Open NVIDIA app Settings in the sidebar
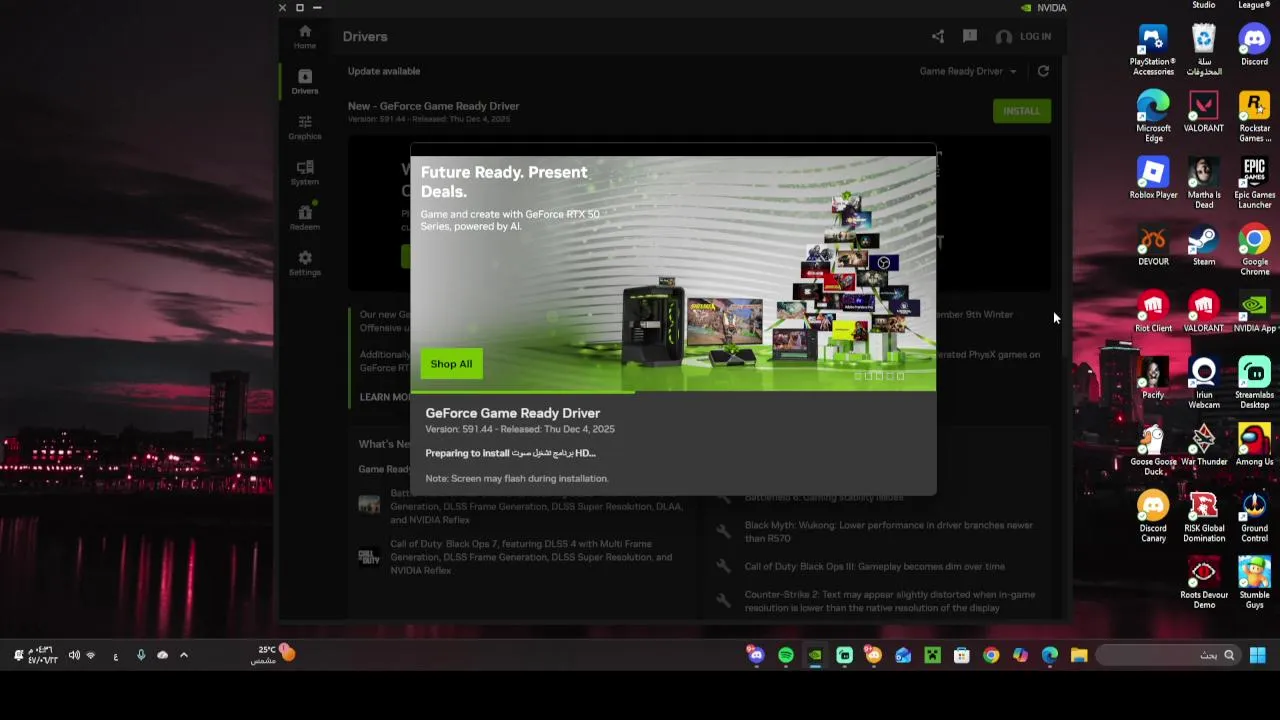This screenshot has width=1280, height=720. pos(305,263)
